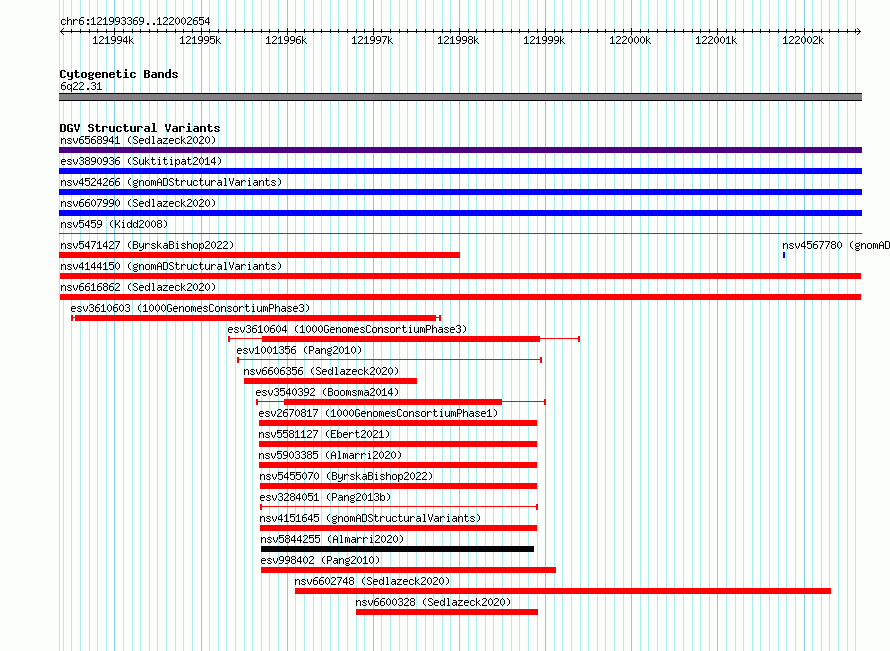
Task: Click the red bar under esv998402
Action: click(x=409, y=570)
